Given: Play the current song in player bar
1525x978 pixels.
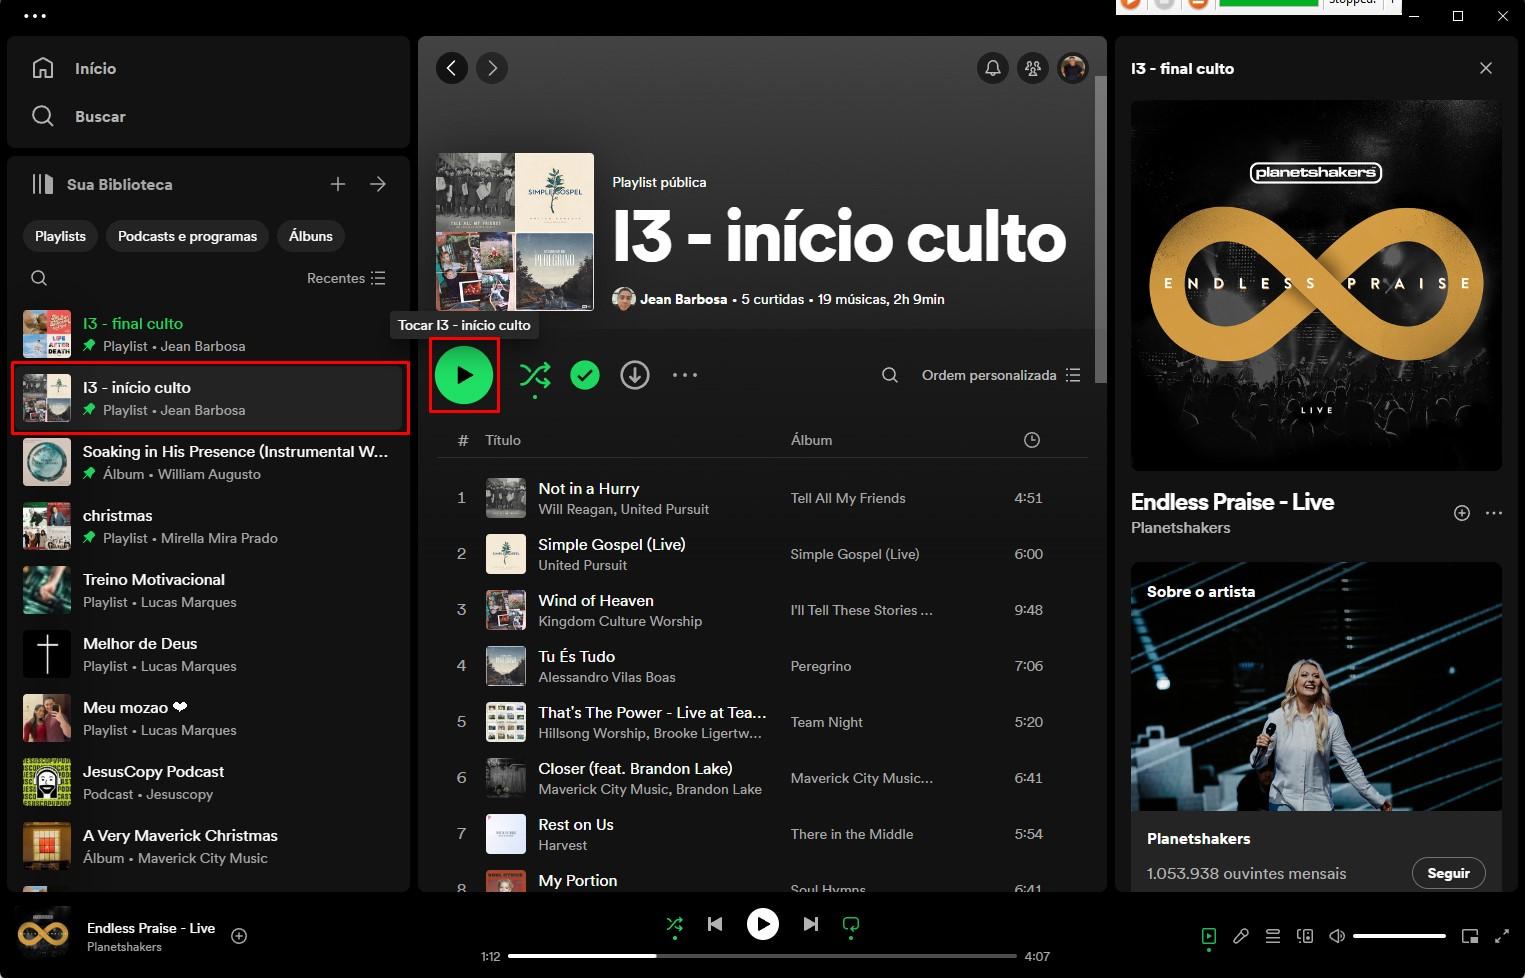Looking at the screenshot, I should point(763,924).
